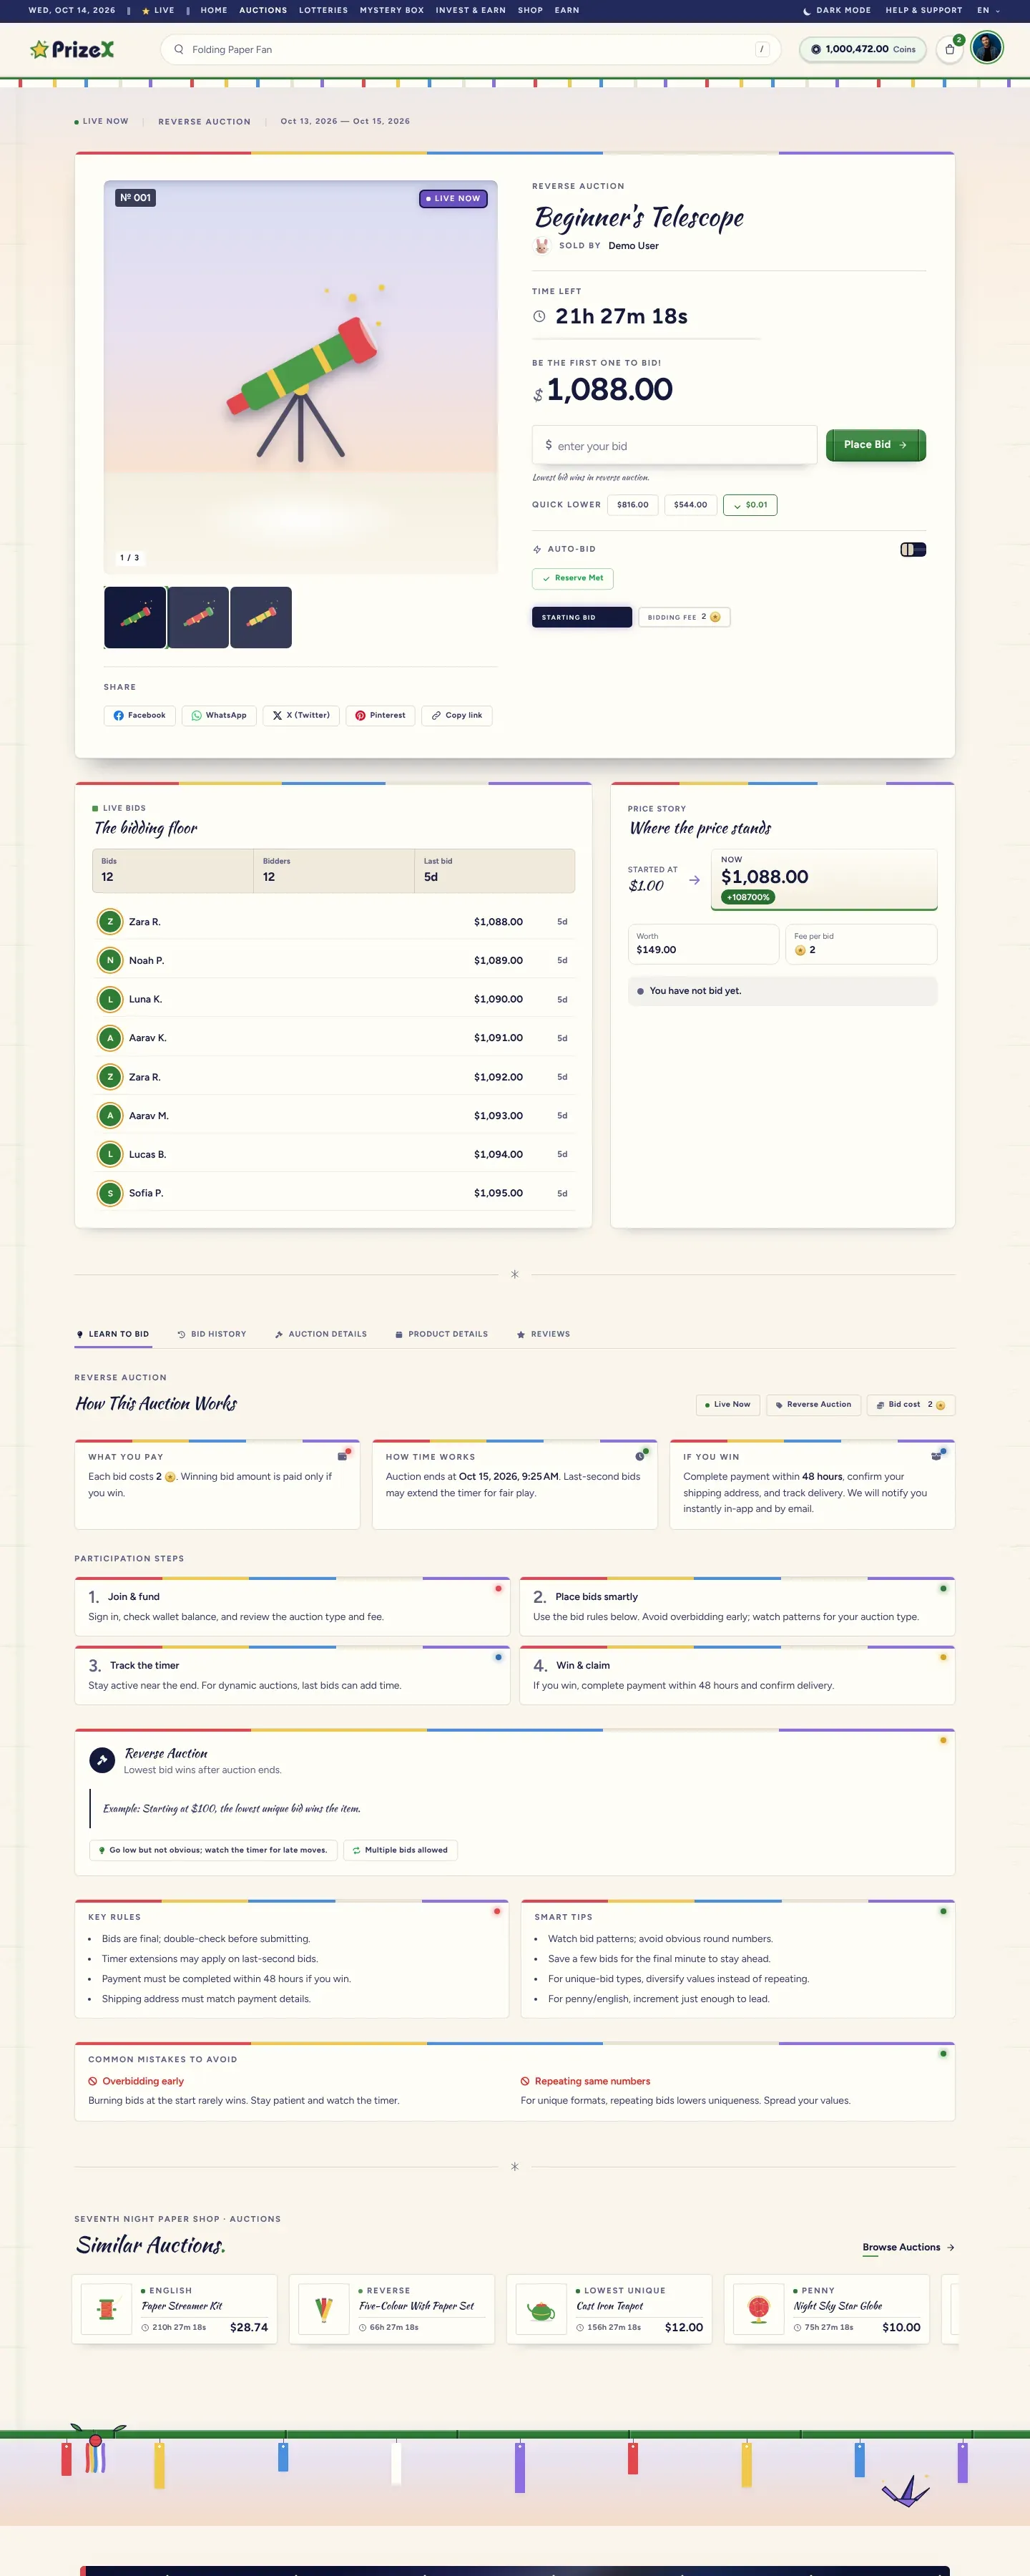
Task: Open Paper Streamer Kit auction thumbnail
Action: coord(107,2309)
